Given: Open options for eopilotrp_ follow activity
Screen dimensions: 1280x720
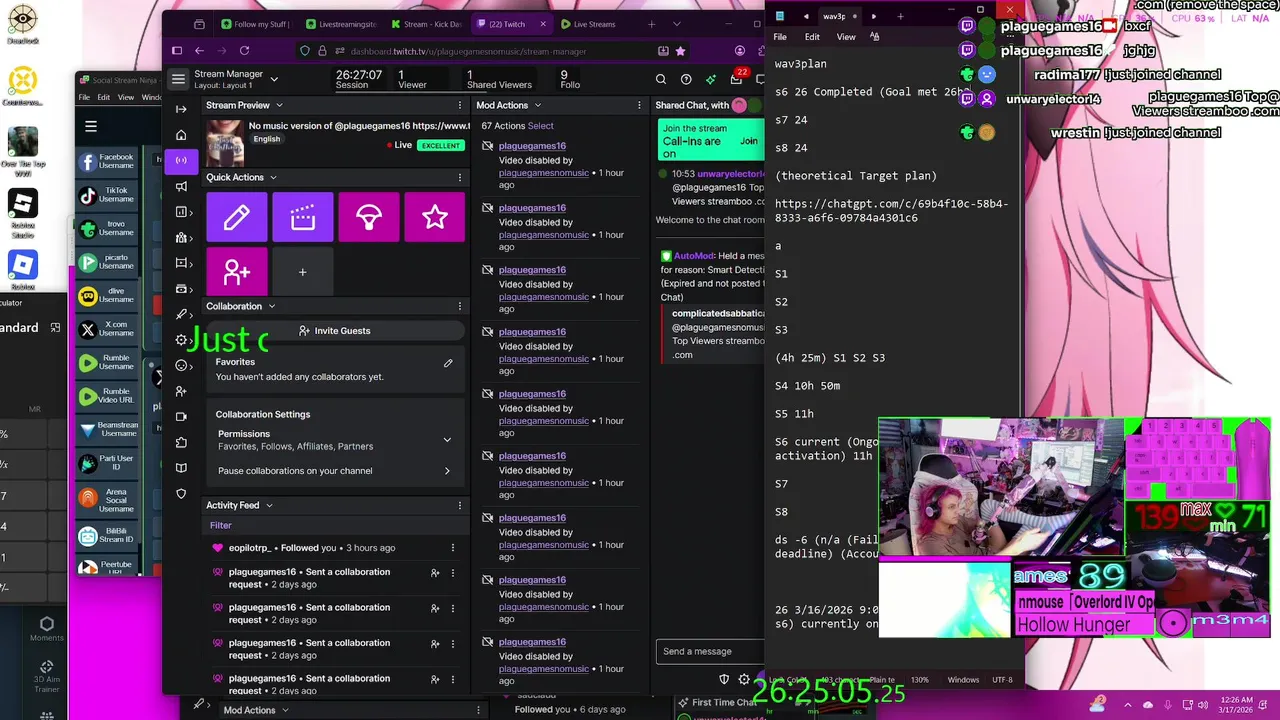Looking at the screenshot, I should 453,548.
